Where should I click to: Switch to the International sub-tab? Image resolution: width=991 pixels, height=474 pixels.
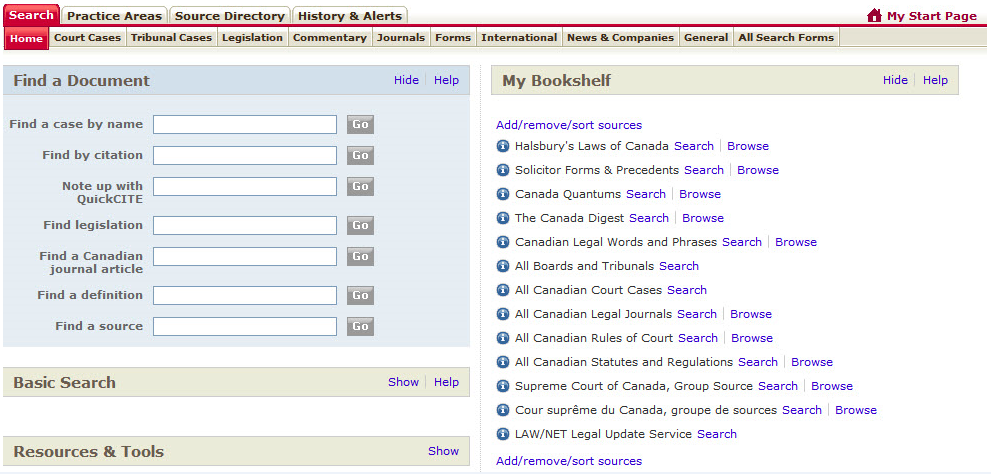(x=519, y=38)
